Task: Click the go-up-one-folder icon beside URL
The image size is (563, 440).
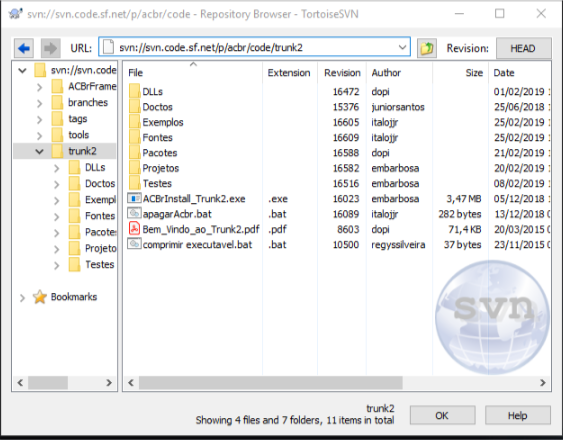Action: [427, 48]
